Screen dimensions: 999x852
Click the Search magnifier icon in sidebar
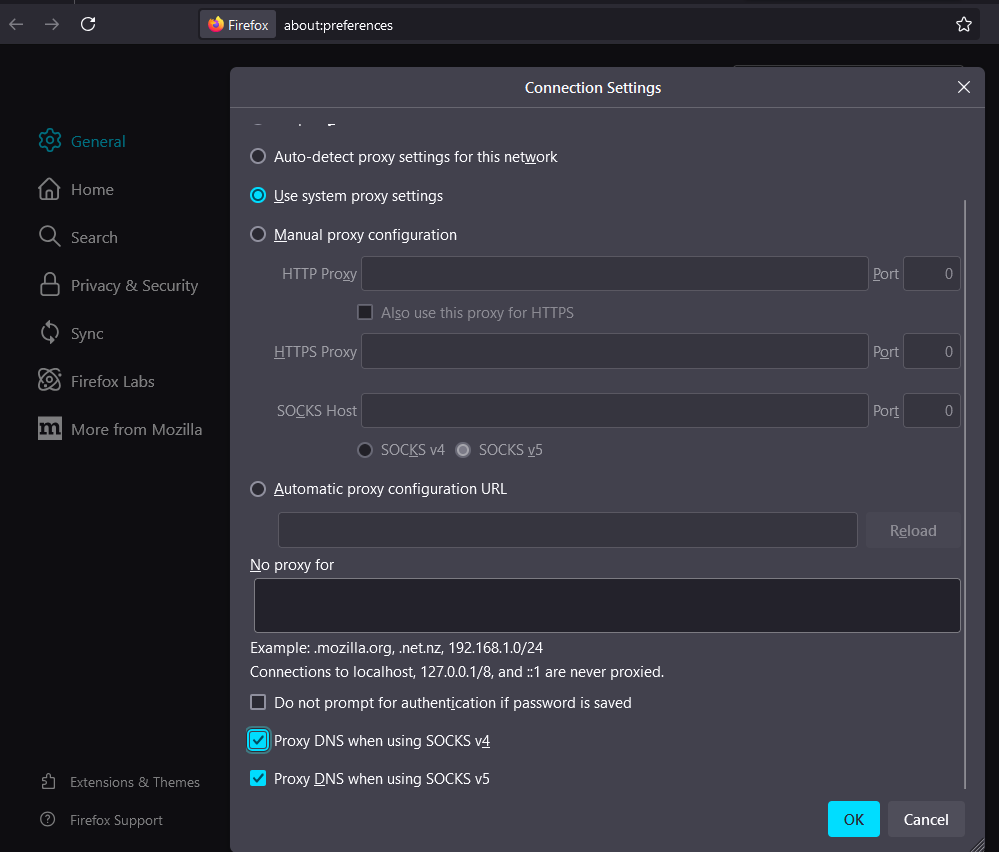pos(50,237)
